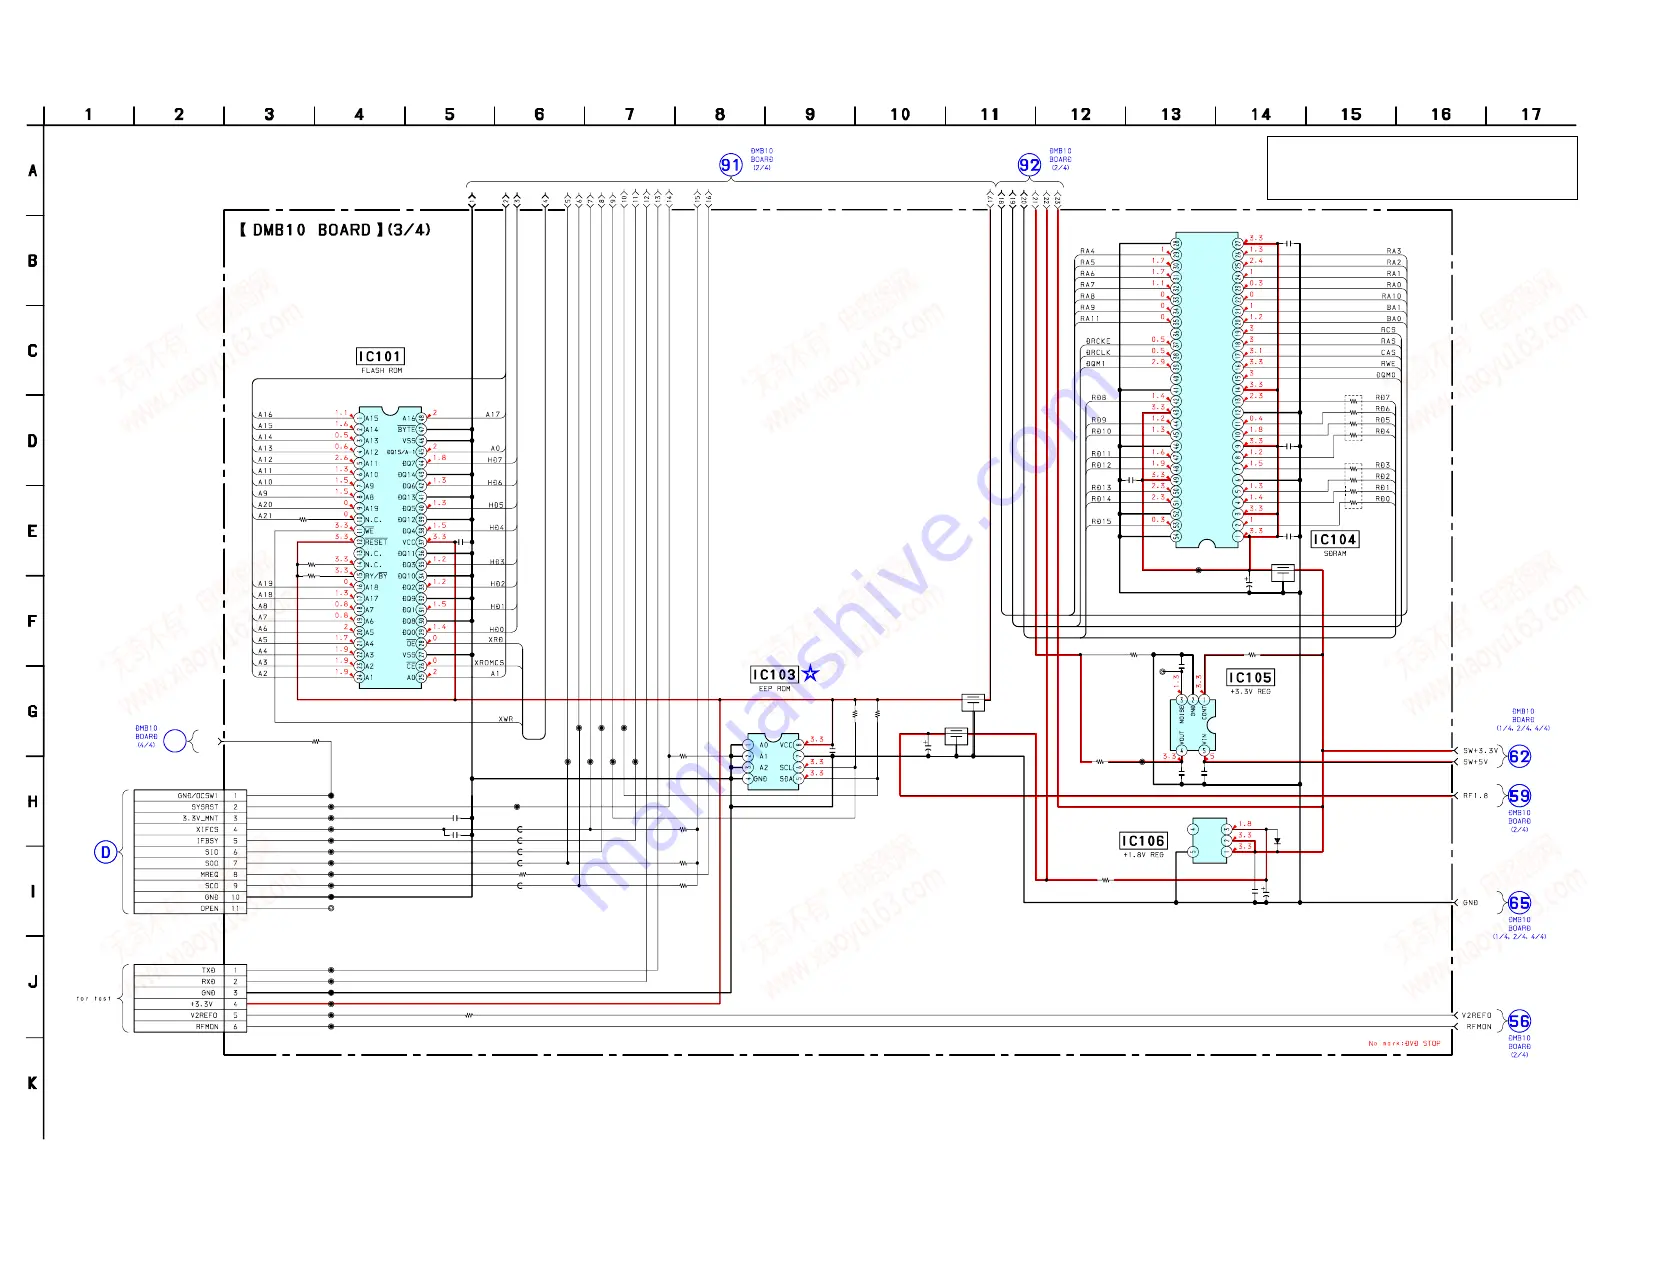Click the circled 62 connector reference
The height and width of the screenshot is (1263, 1680).
1519,757
